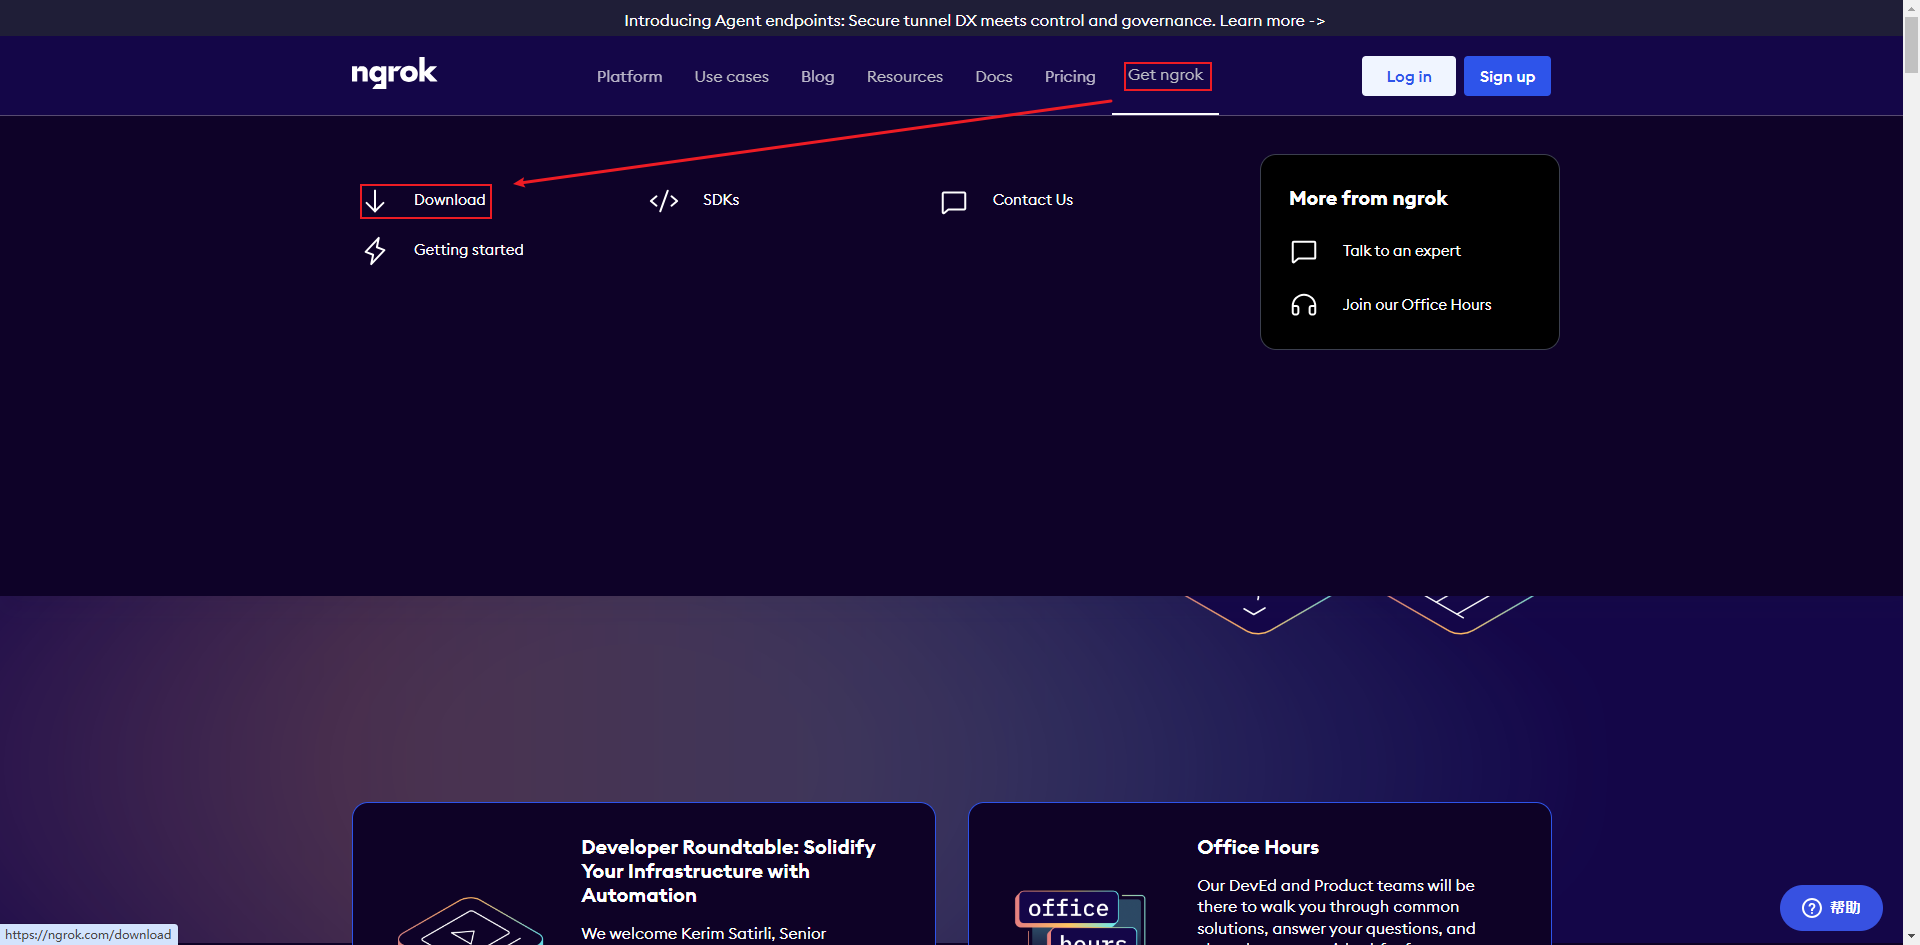Click the lightning bolt Getting started icon
Screen dimensions: 1920x945
[x=375, y=250]
